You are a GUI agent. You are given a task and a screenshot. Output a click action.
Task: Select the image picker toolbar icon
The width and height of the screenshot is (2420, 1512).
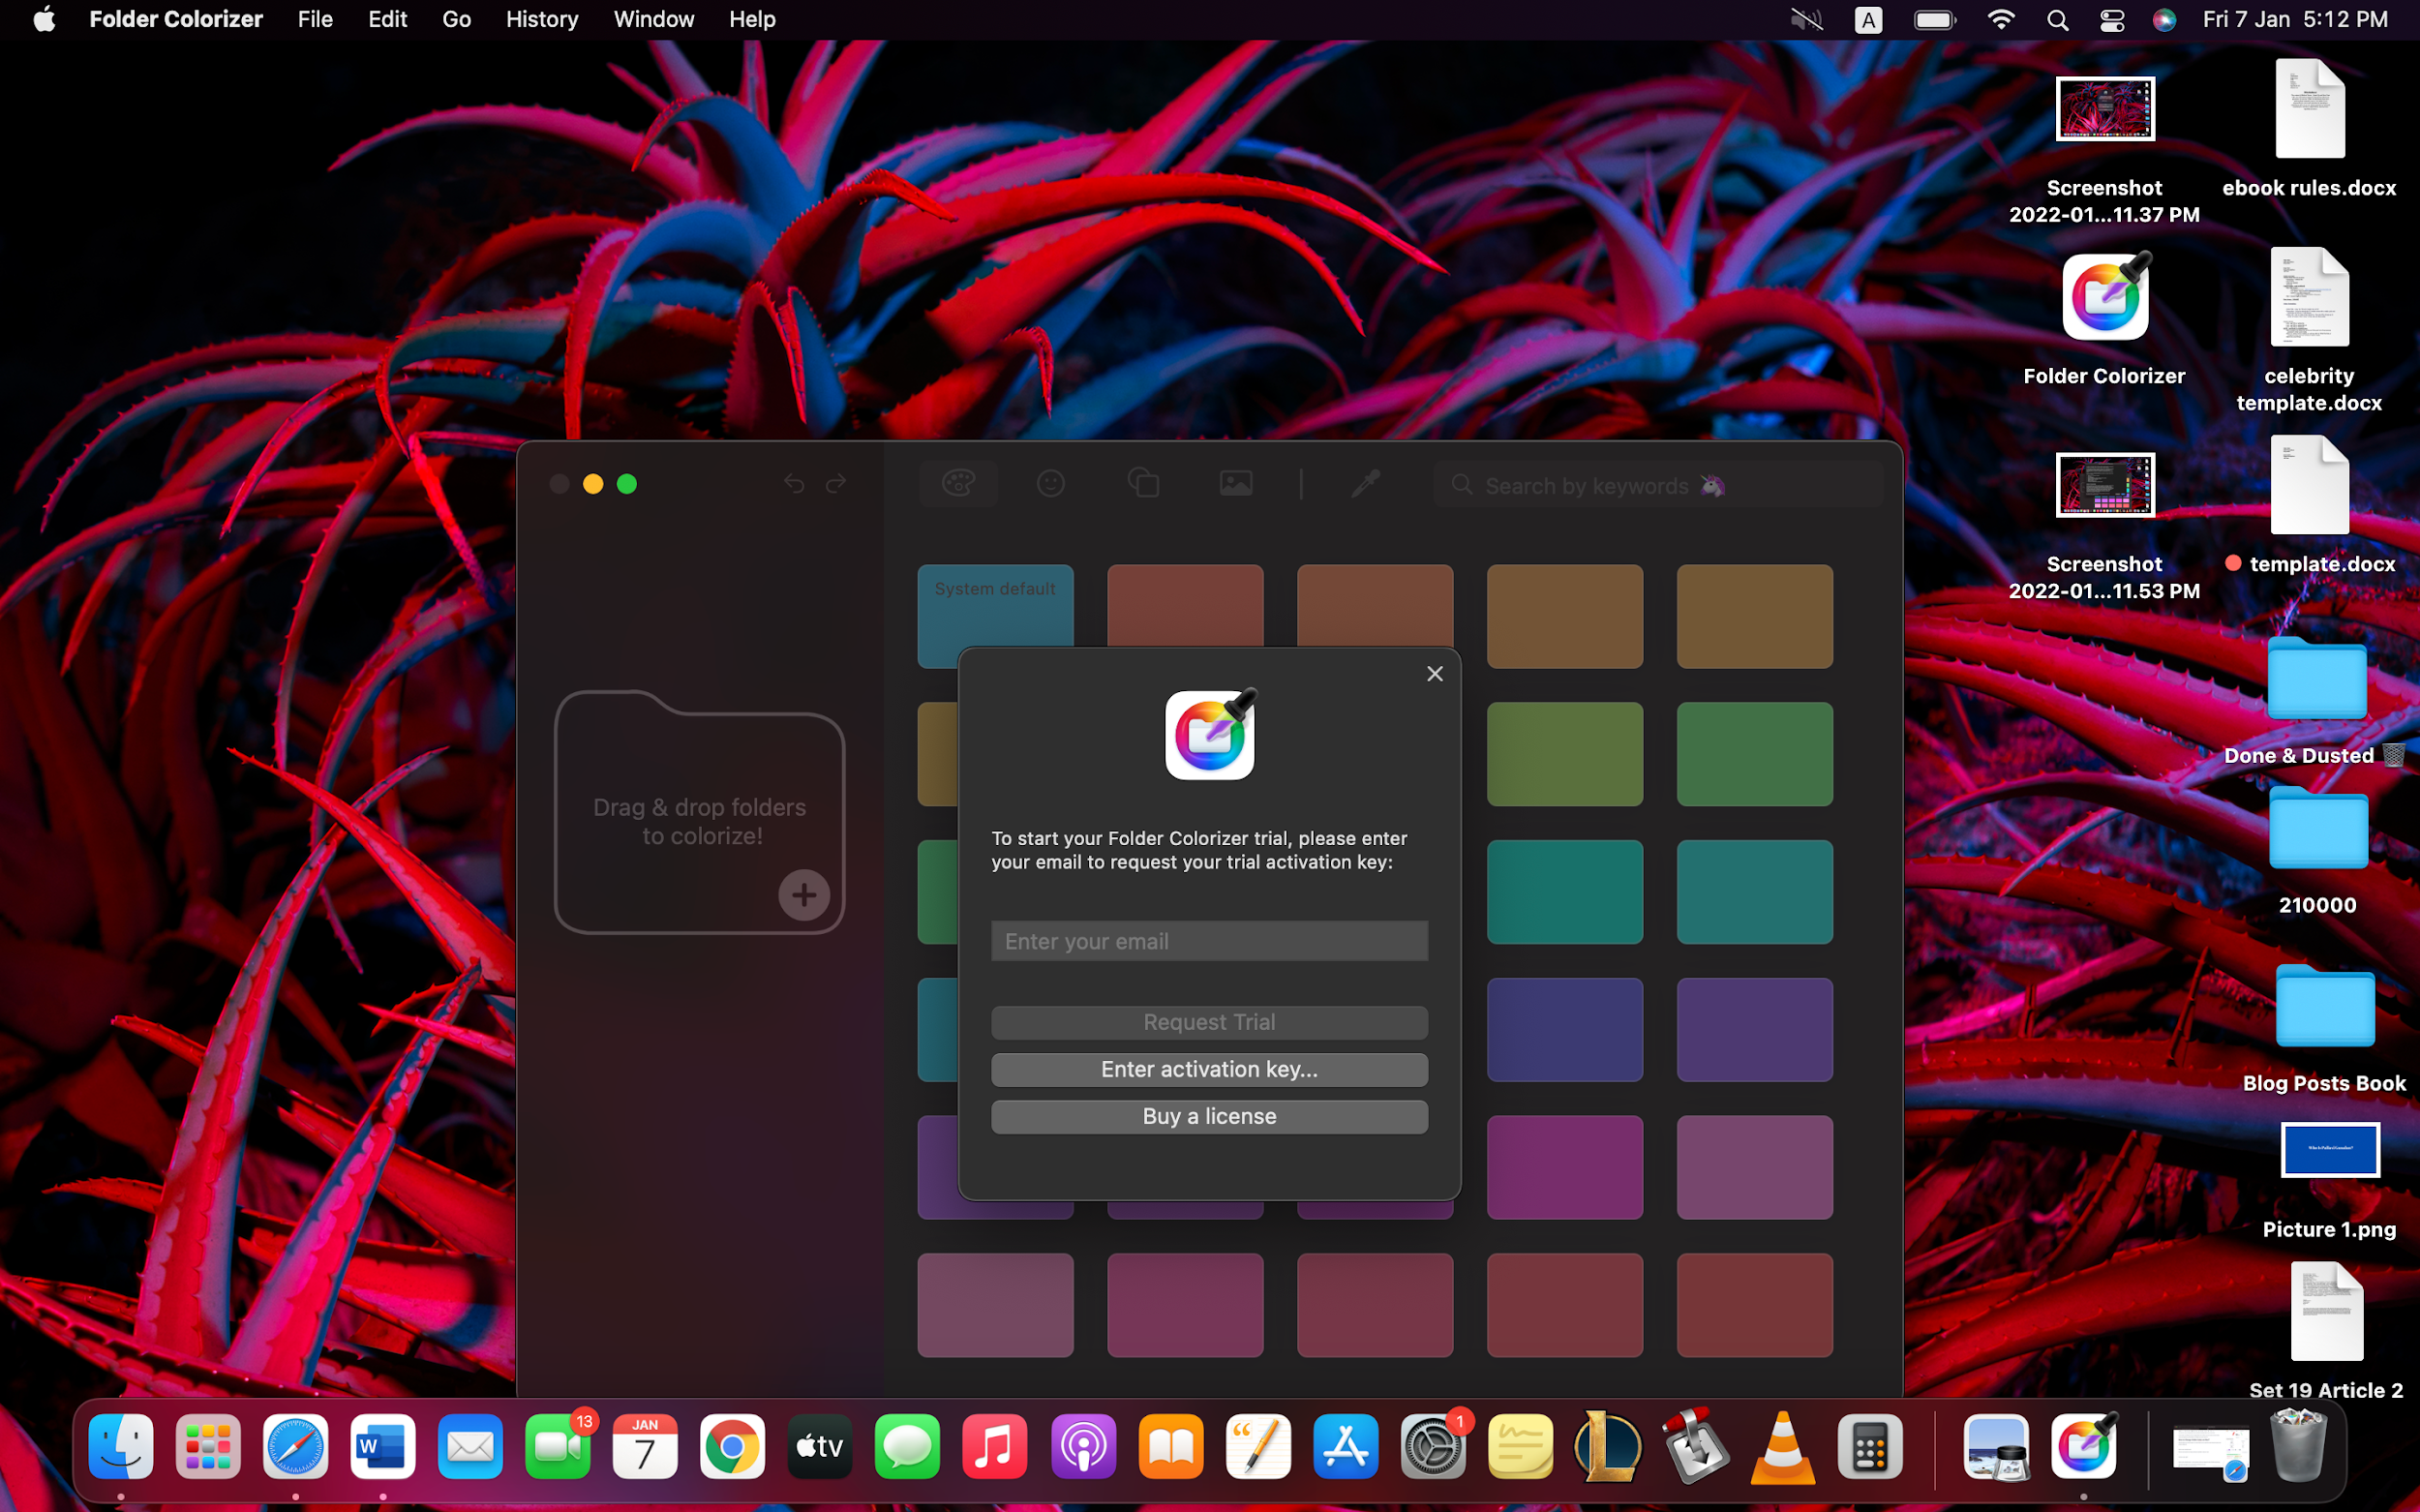pyautogui.click(x=1236, y=484)
